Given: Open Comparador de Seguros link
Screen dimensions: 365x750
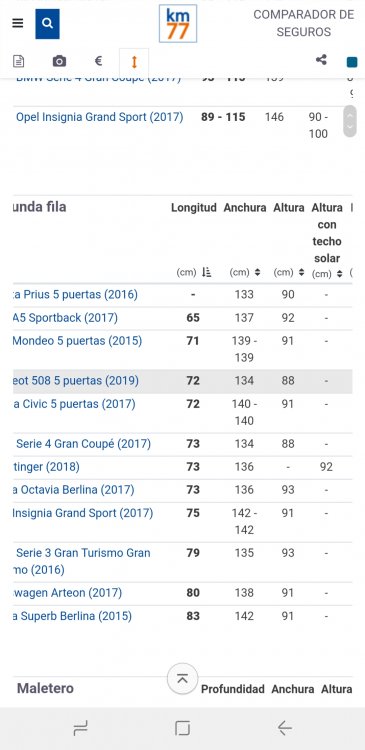Looking at the screenshot, I should point(304,23).
